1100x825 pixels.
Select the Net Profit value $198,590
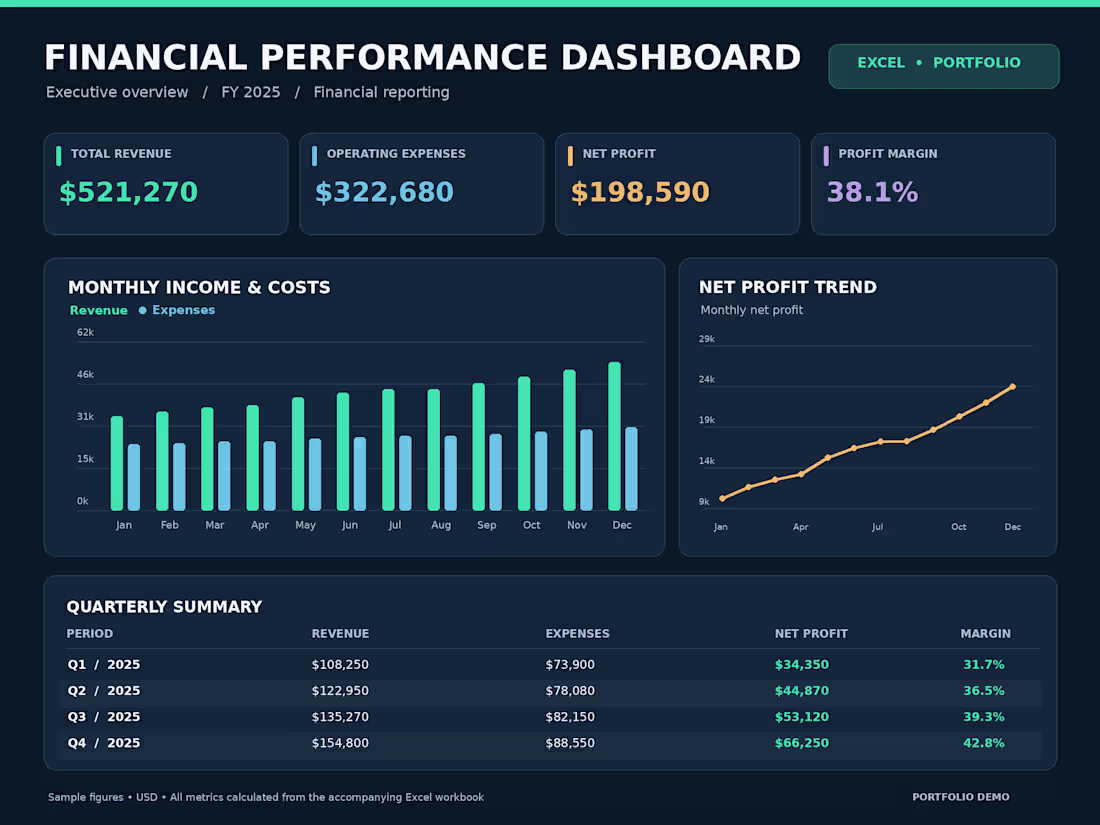(x=640, y=192)
